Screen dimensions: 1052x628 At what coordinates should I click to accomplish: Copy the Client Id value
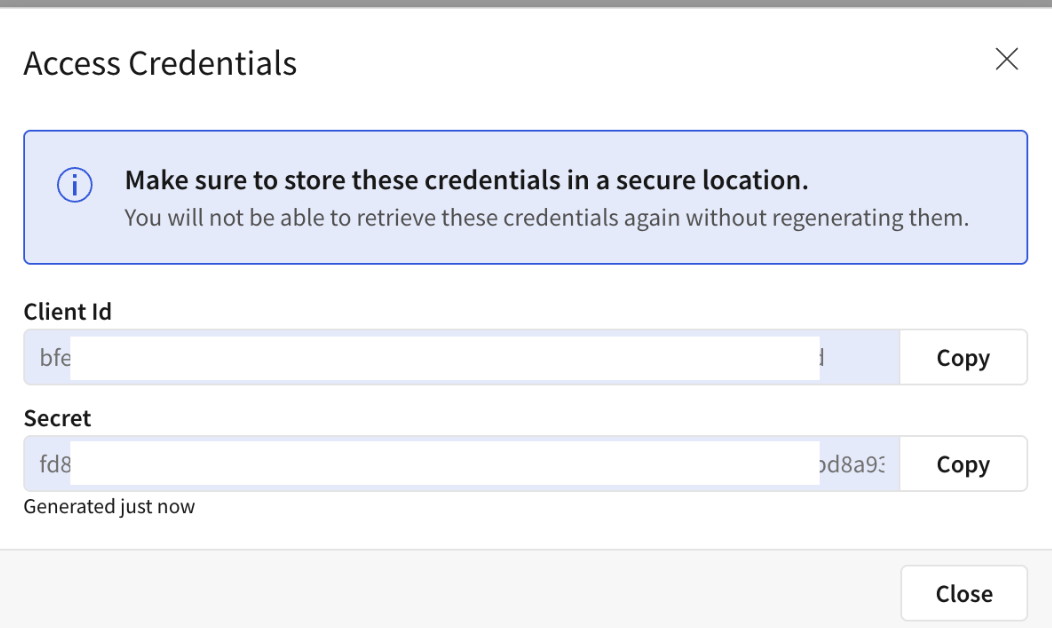pyautogui.click(x=963, y=358)
